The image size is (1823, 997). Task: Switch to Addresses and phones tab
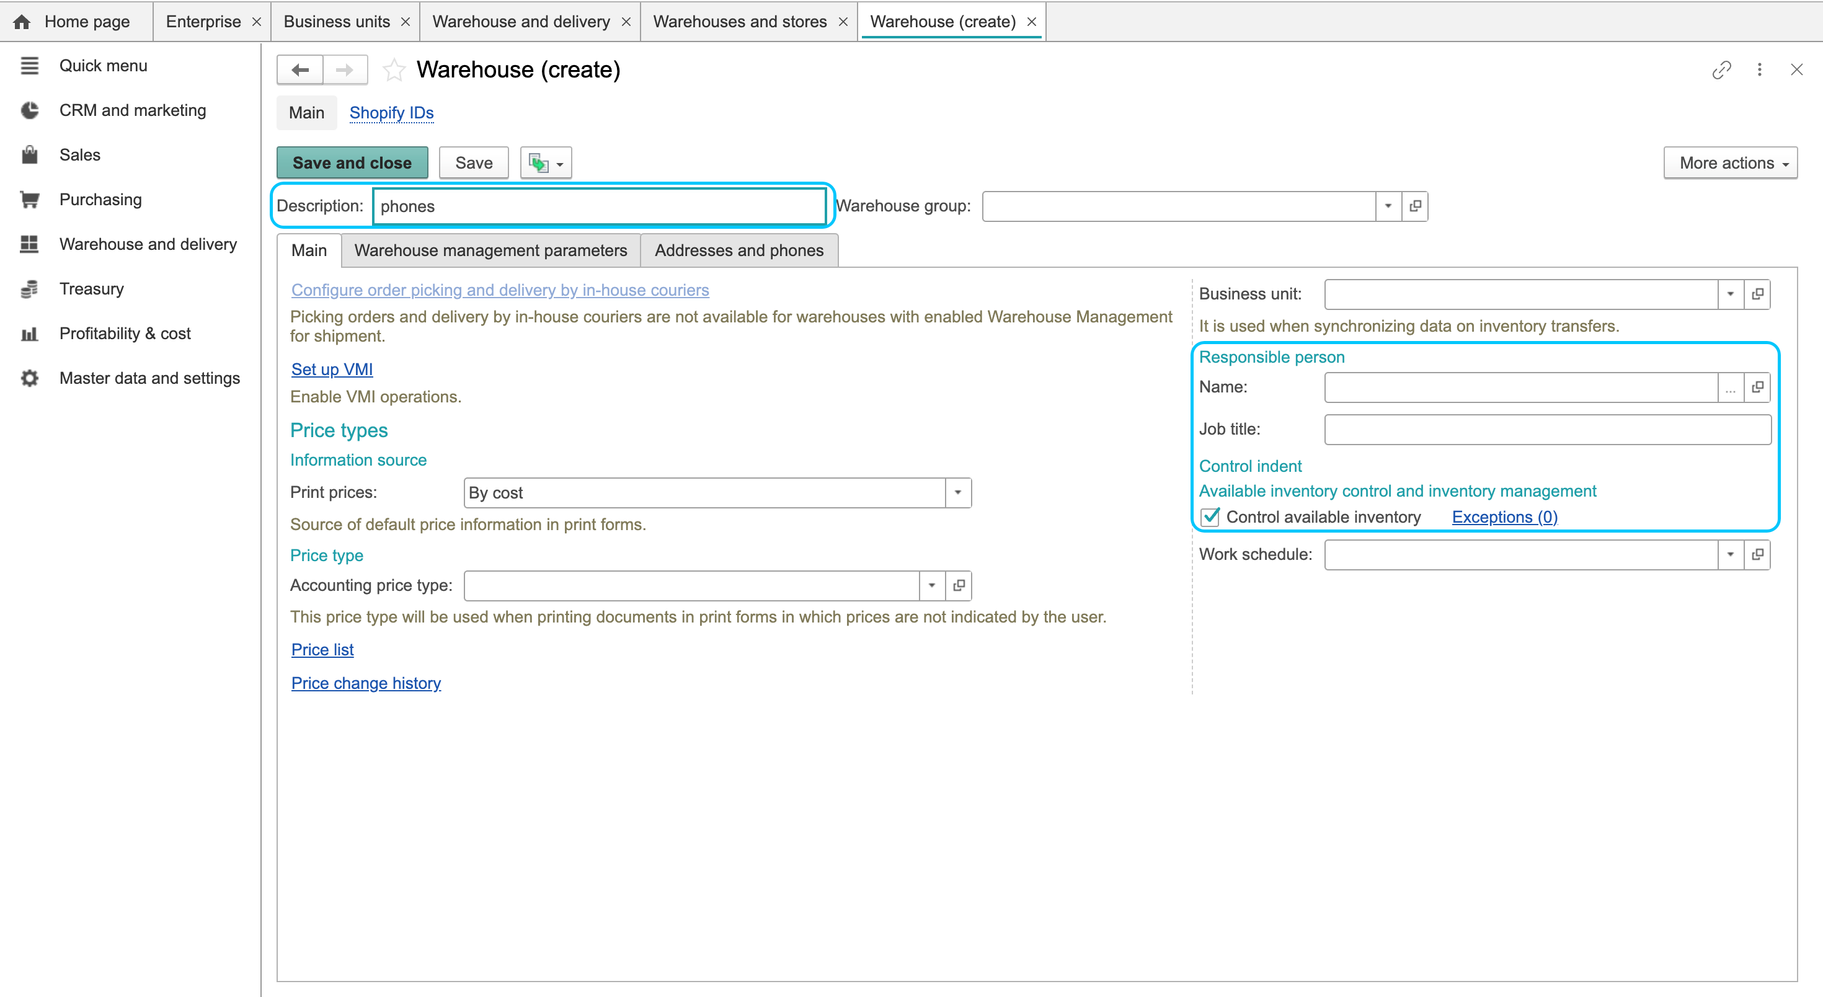point(739,250)
